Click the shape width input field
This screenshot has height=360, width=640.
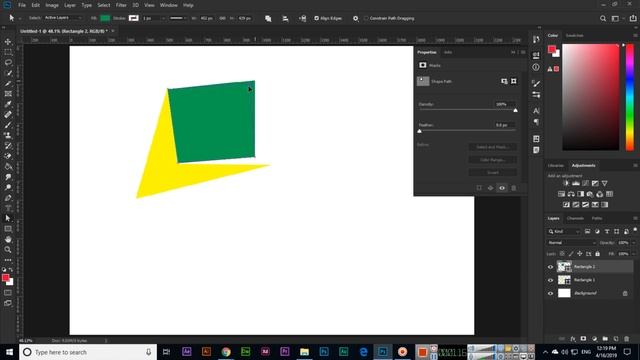[206, 18]
